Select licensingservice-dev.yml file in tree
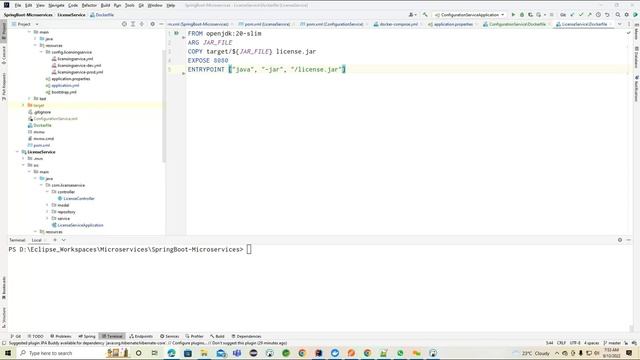Viewport: 640px width, 360px height. pos(76,65)
